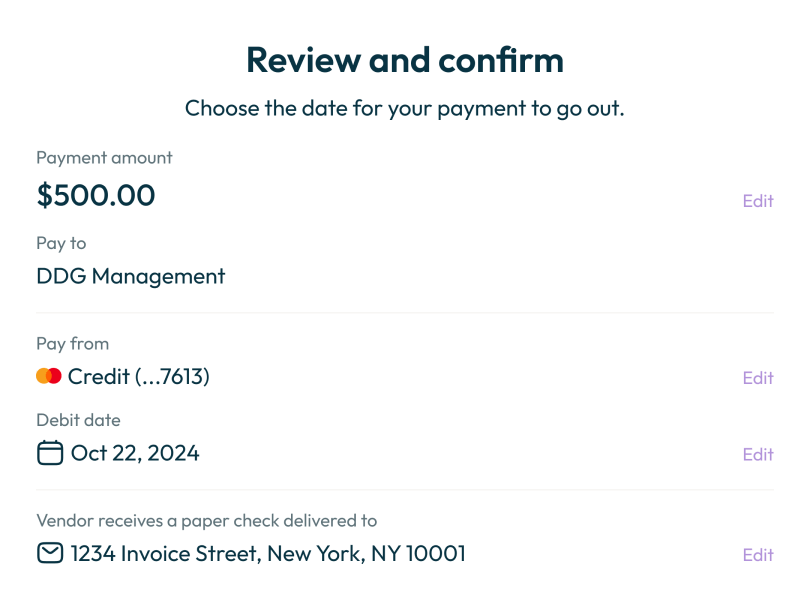
Task: Click the Vendor receives a paper check label
Action: point(207,521)
